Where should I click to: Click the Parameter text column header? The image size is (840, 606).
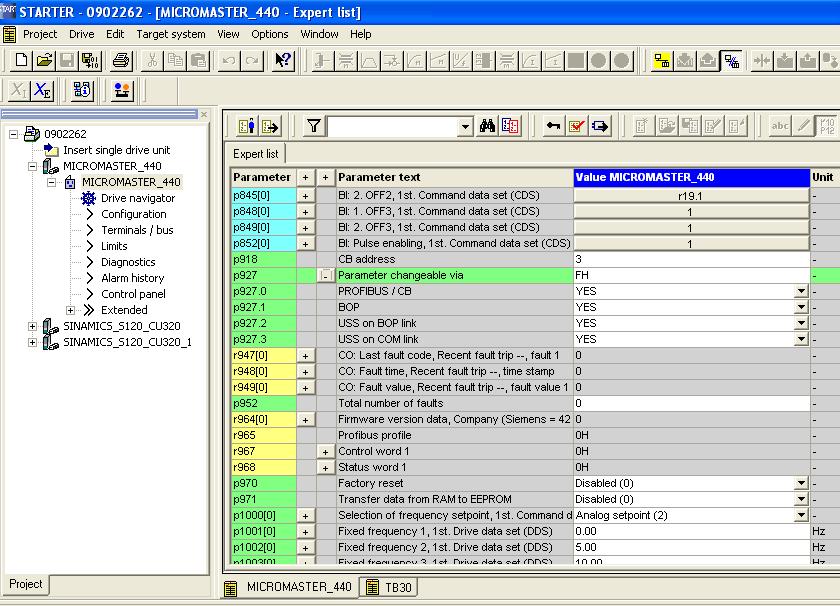[454, 177]
